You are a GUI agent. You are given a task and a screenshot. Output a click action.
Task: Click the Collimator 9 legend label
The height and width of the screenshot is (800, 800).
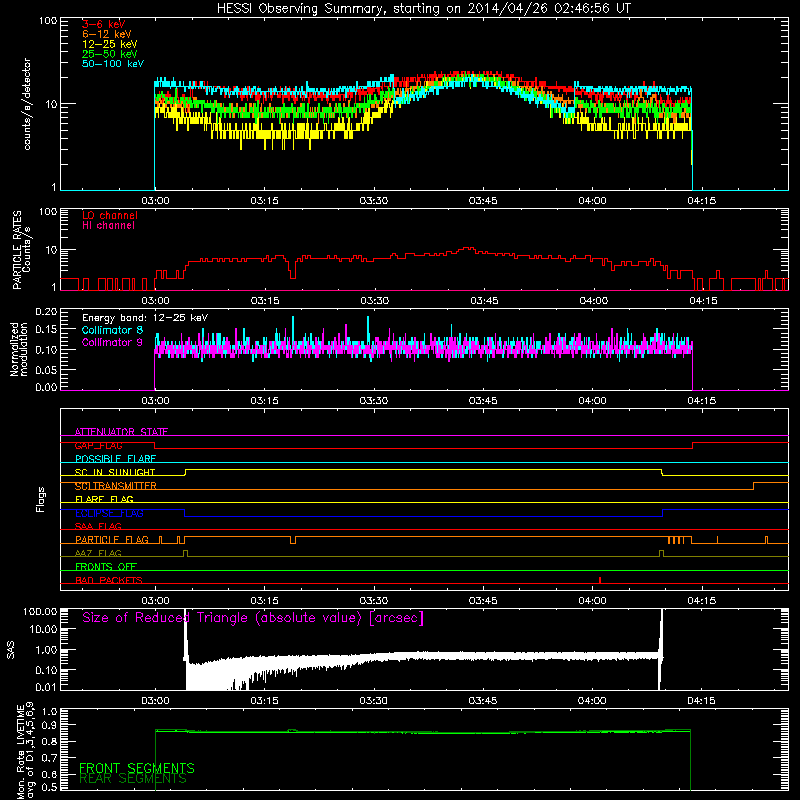112,342
